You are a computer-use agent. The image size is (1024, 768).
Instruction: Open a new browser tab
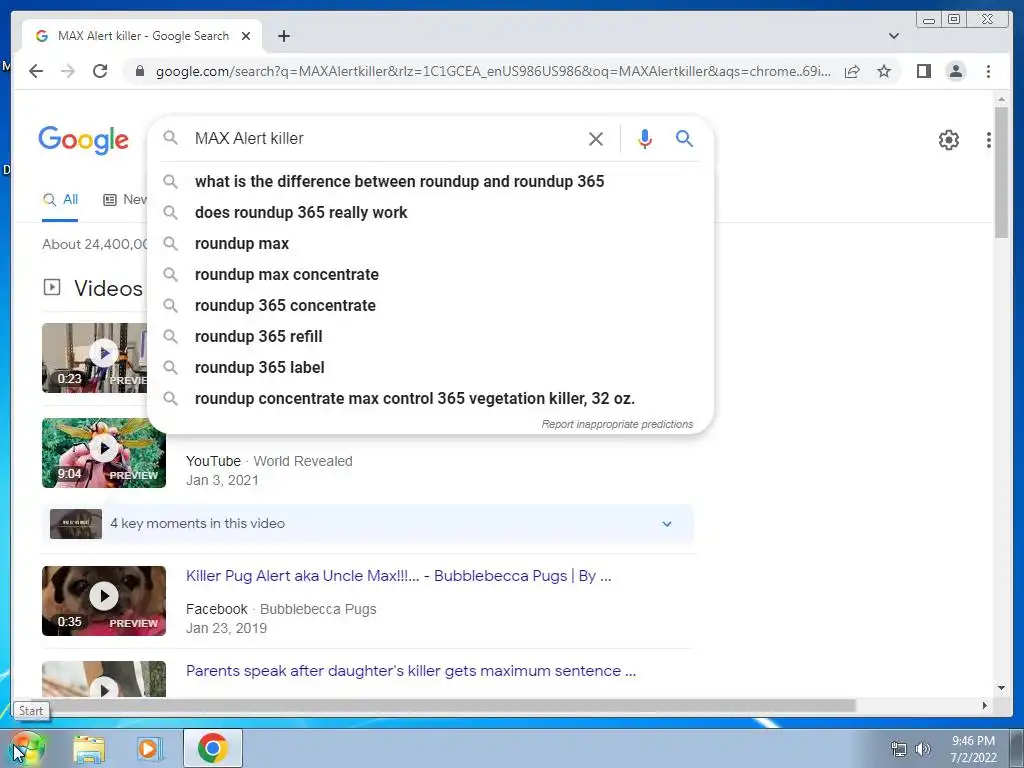tap(283, 36)
